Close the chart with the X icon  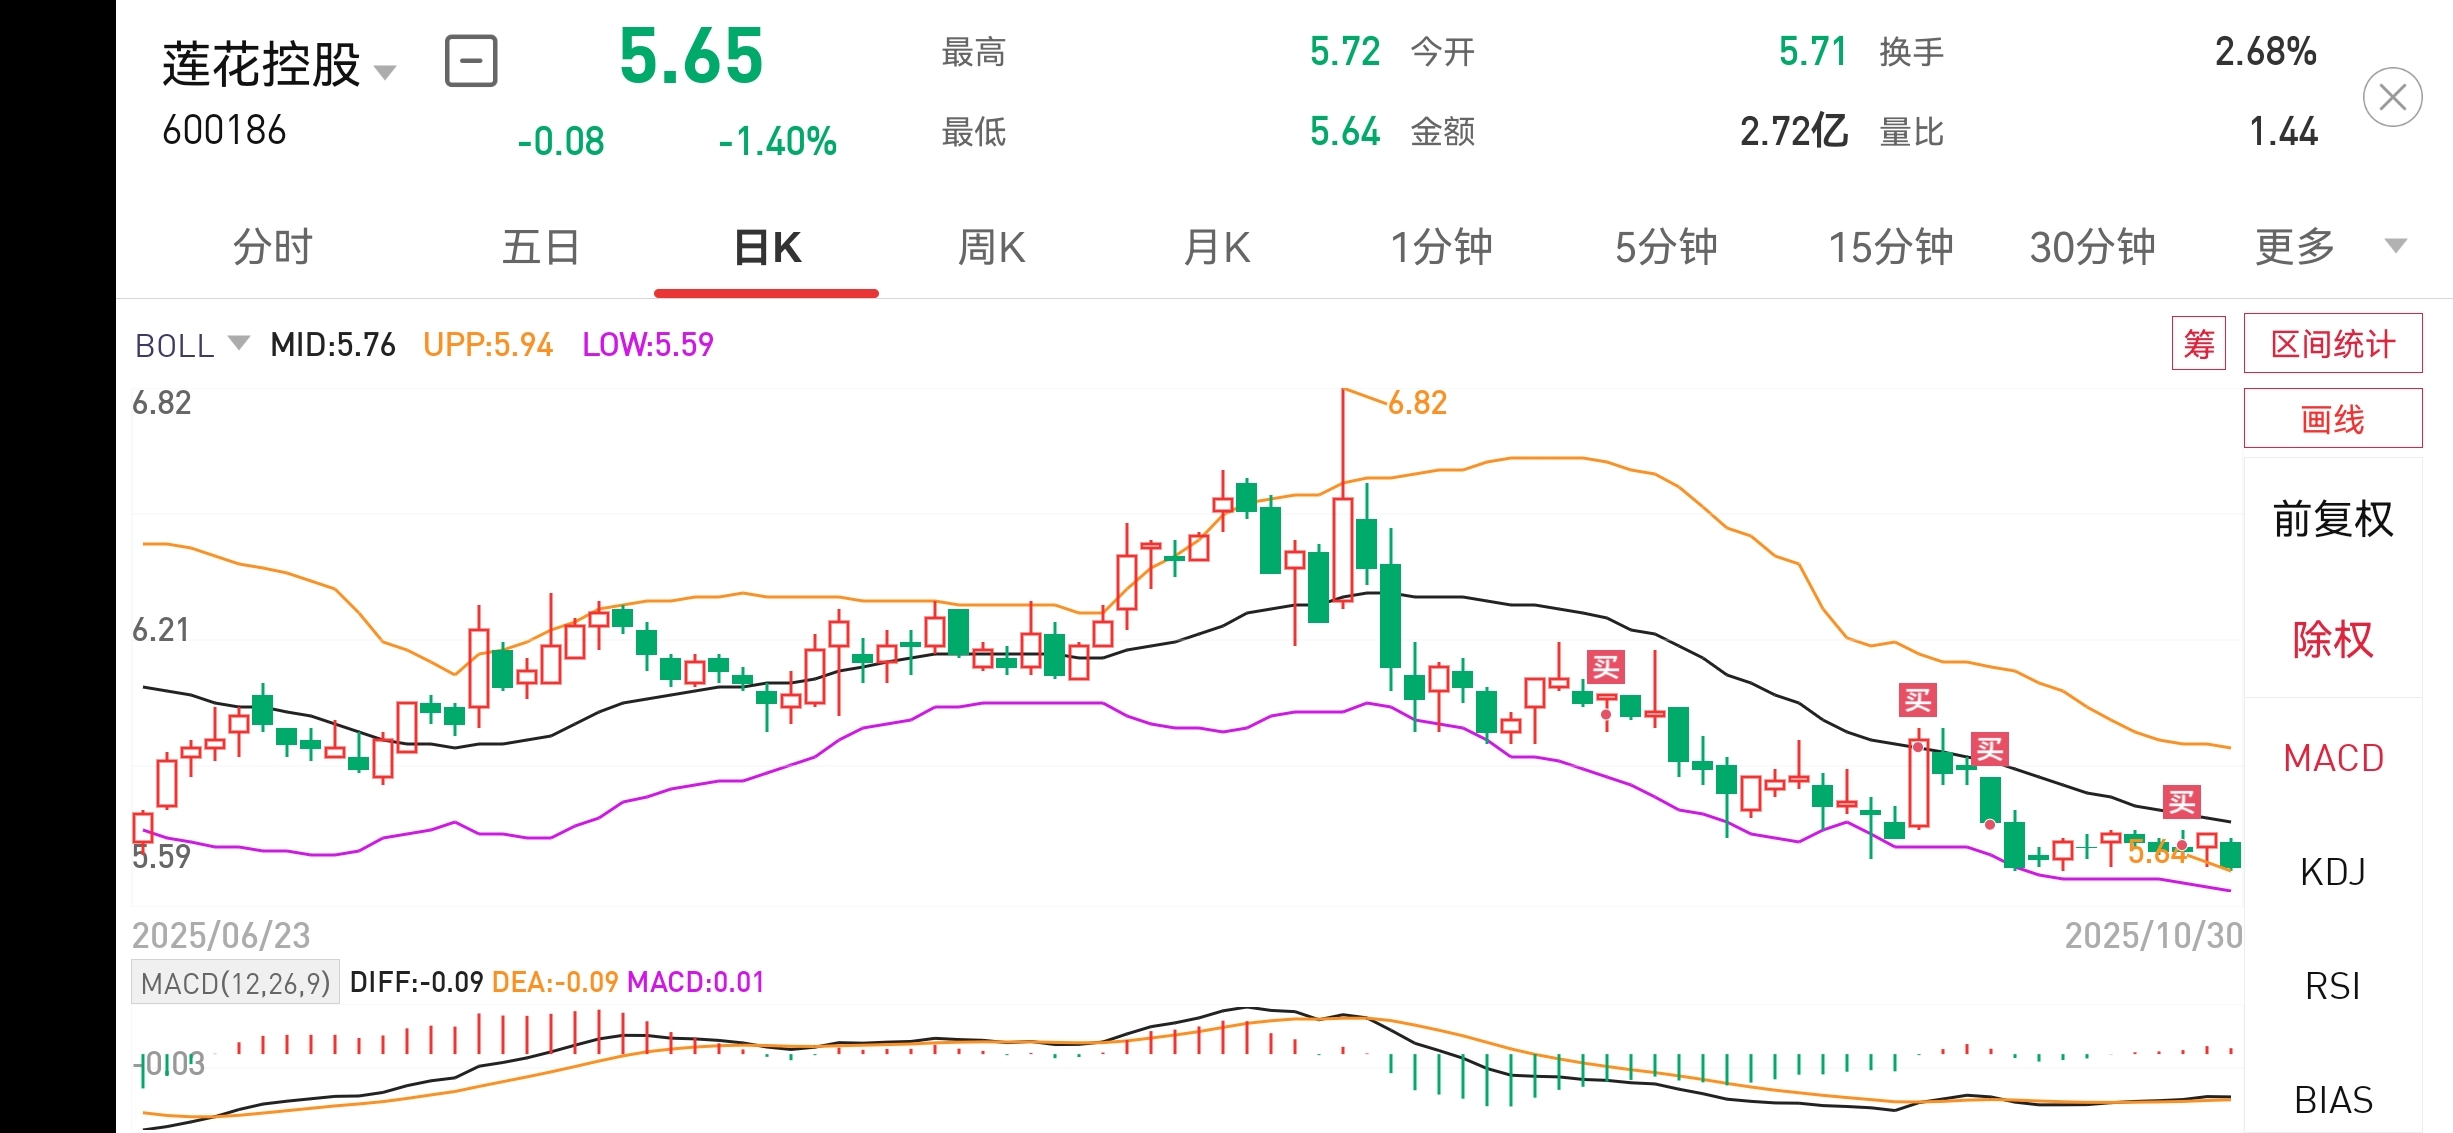click(x=2392, y=97)
